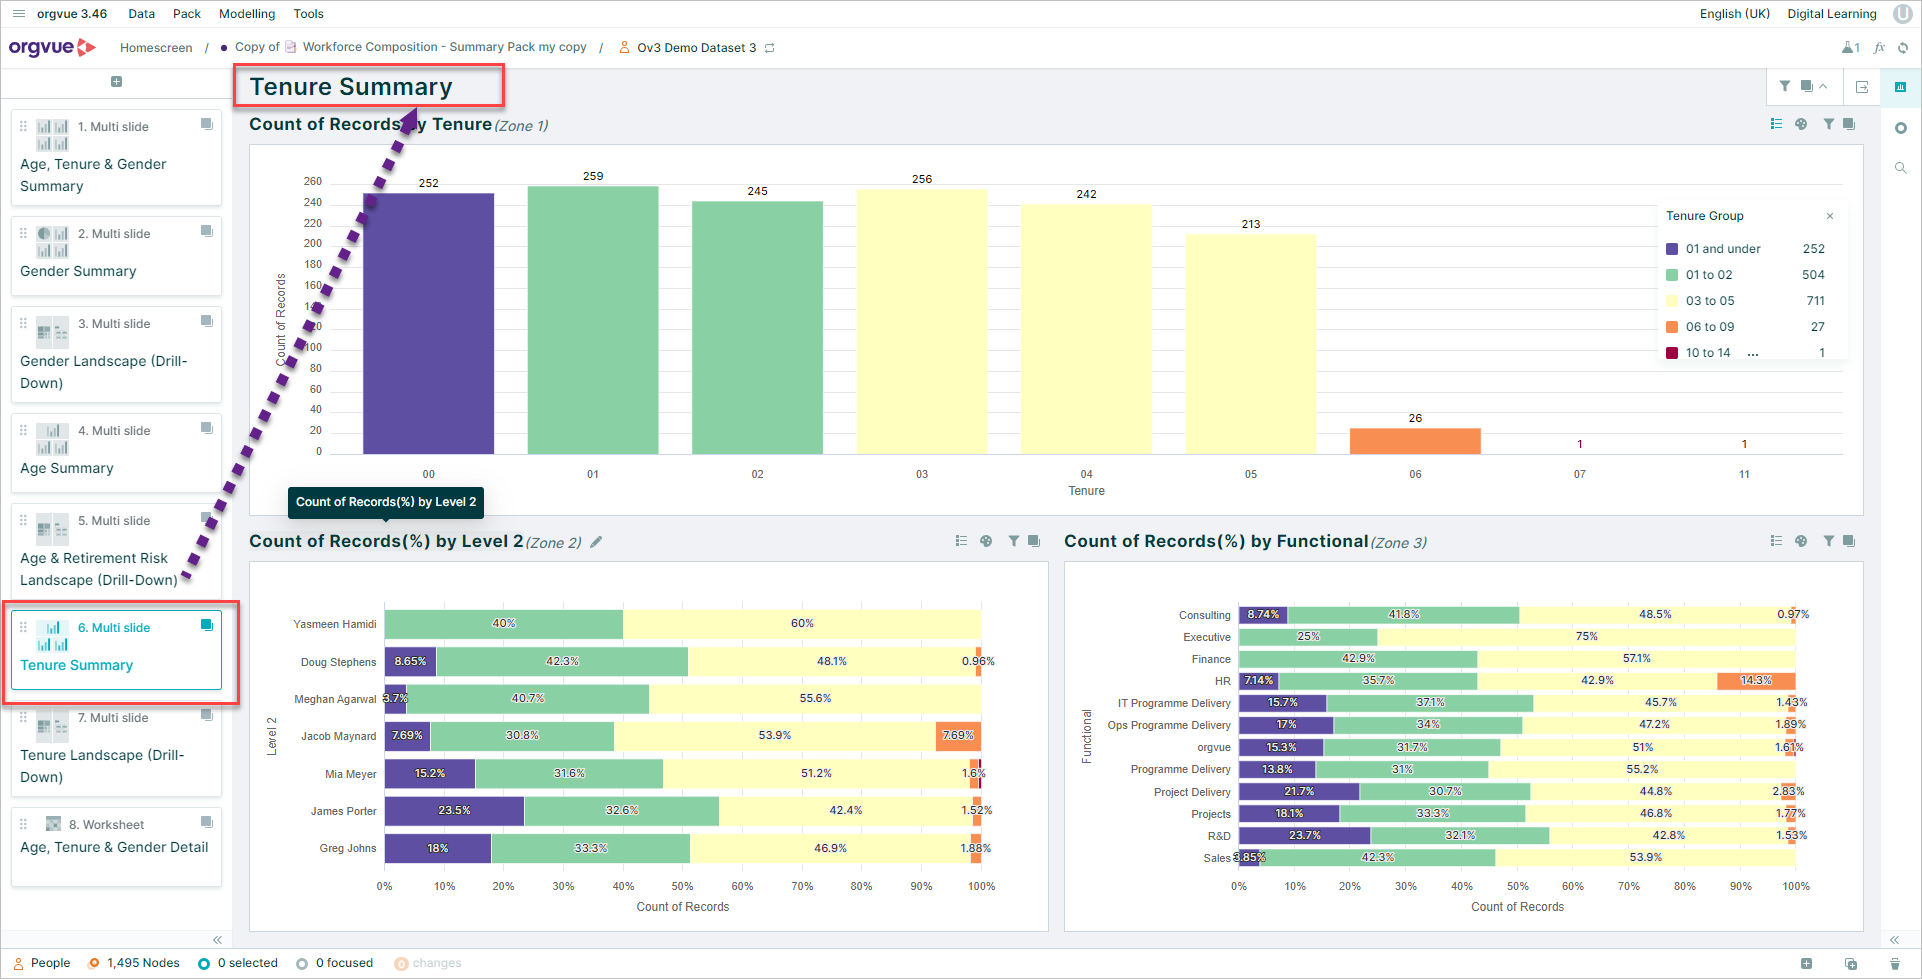Open the legend list icon for Zone 3
The height and width of the screenshot is (979, 1922).
(1776, 541)
